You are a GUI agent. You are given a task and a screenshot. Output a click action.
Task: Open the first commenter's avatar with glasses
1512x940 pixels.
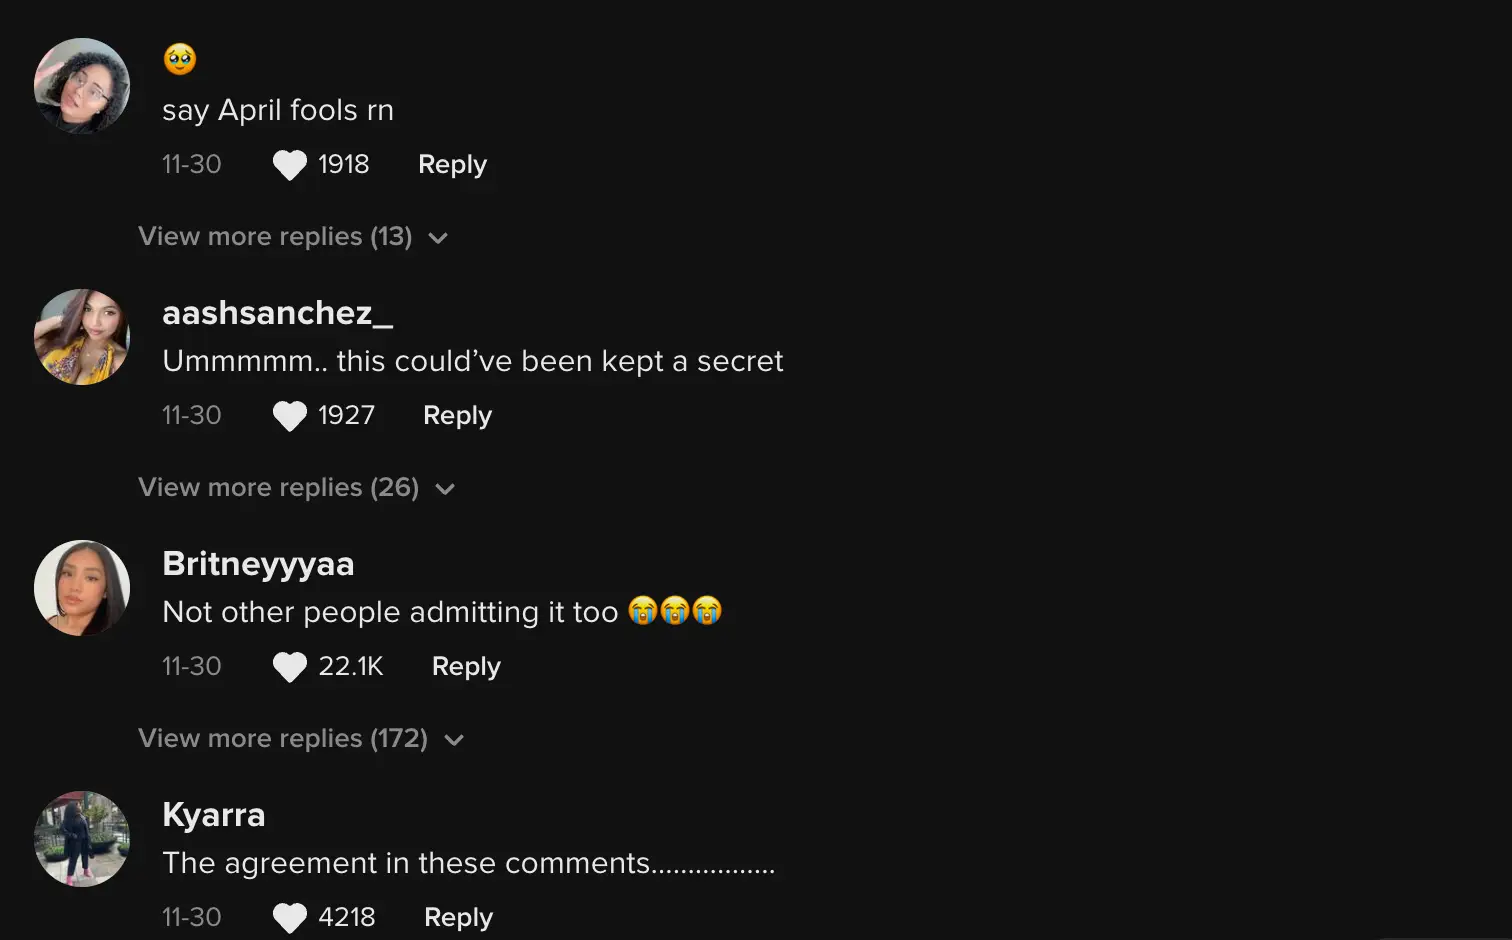click(x=82, y=86)
